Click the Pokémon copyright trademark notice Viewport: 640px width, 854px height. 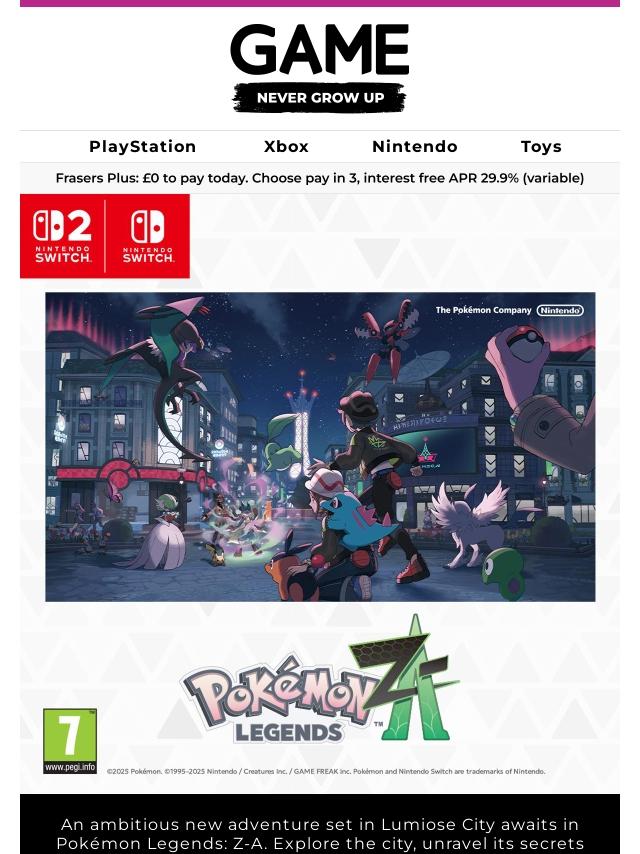(326, 771)
